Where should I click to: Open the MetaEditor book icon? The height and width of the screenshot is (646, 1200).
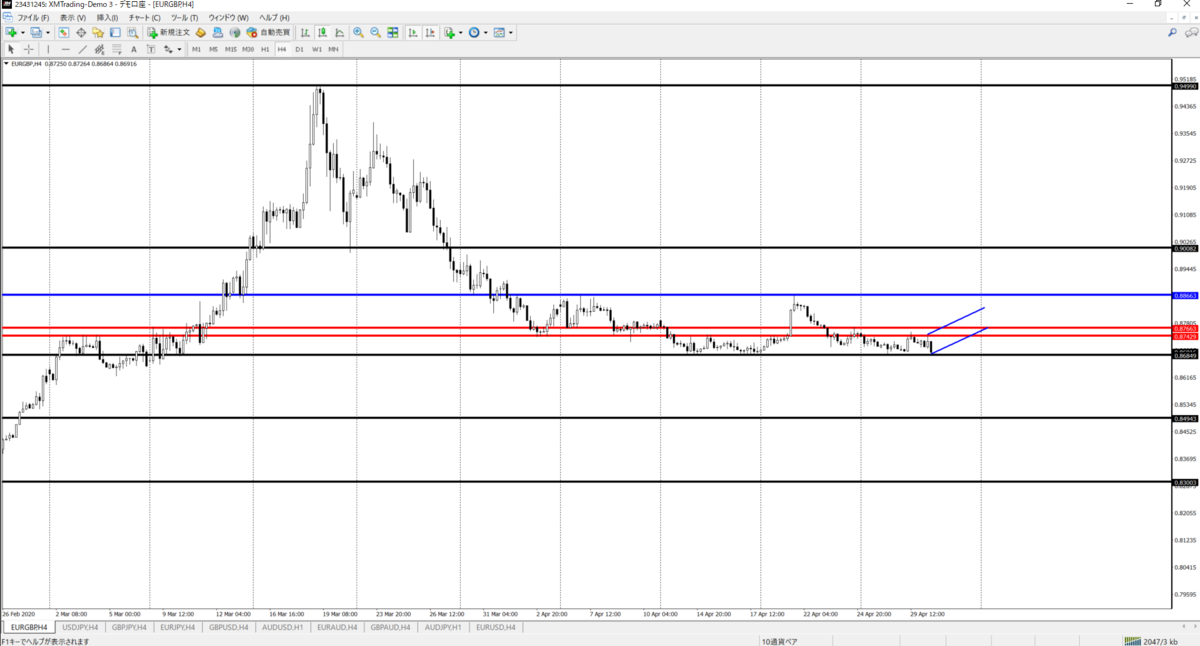(x=200, y=32)
